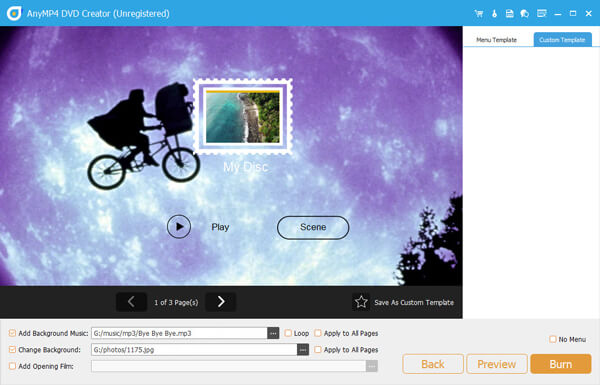
Task: Go to the previous menu page
Action: coord(131,302)
